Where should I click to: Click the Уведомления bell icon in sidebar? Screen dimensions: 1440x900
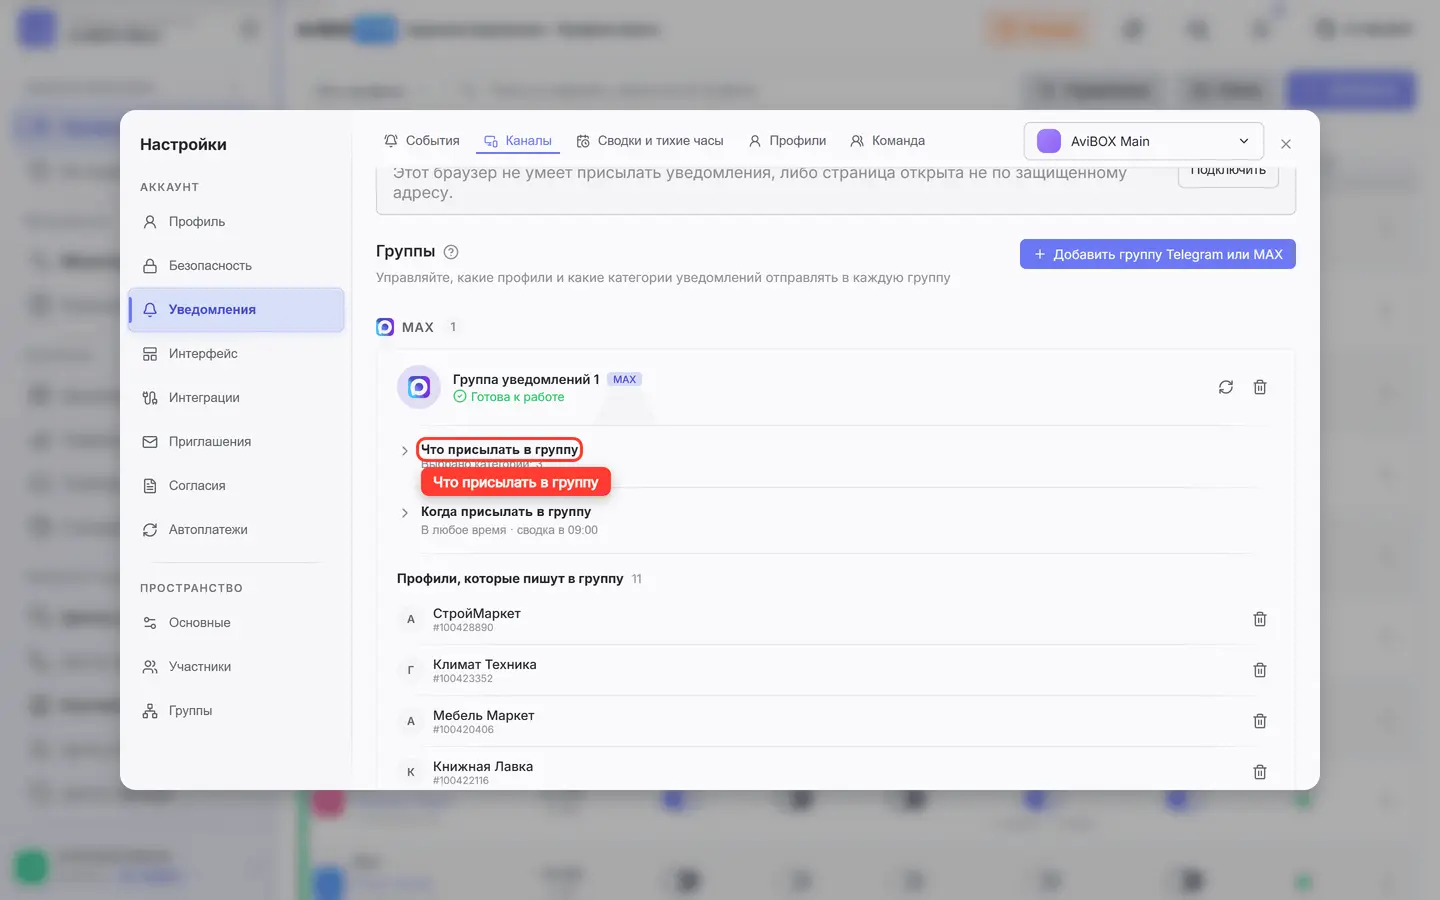tap(150, 310)
